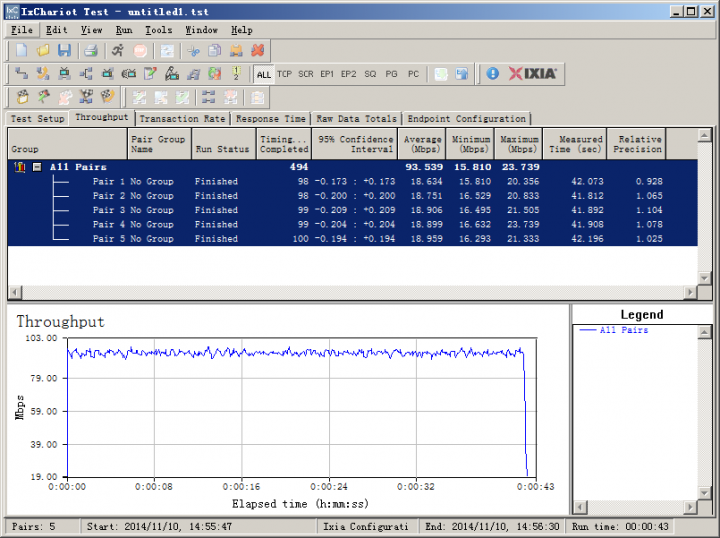This screenshot has width=720, height=538.
Task: Select the Pair 1 row
Action: [353, 182]
